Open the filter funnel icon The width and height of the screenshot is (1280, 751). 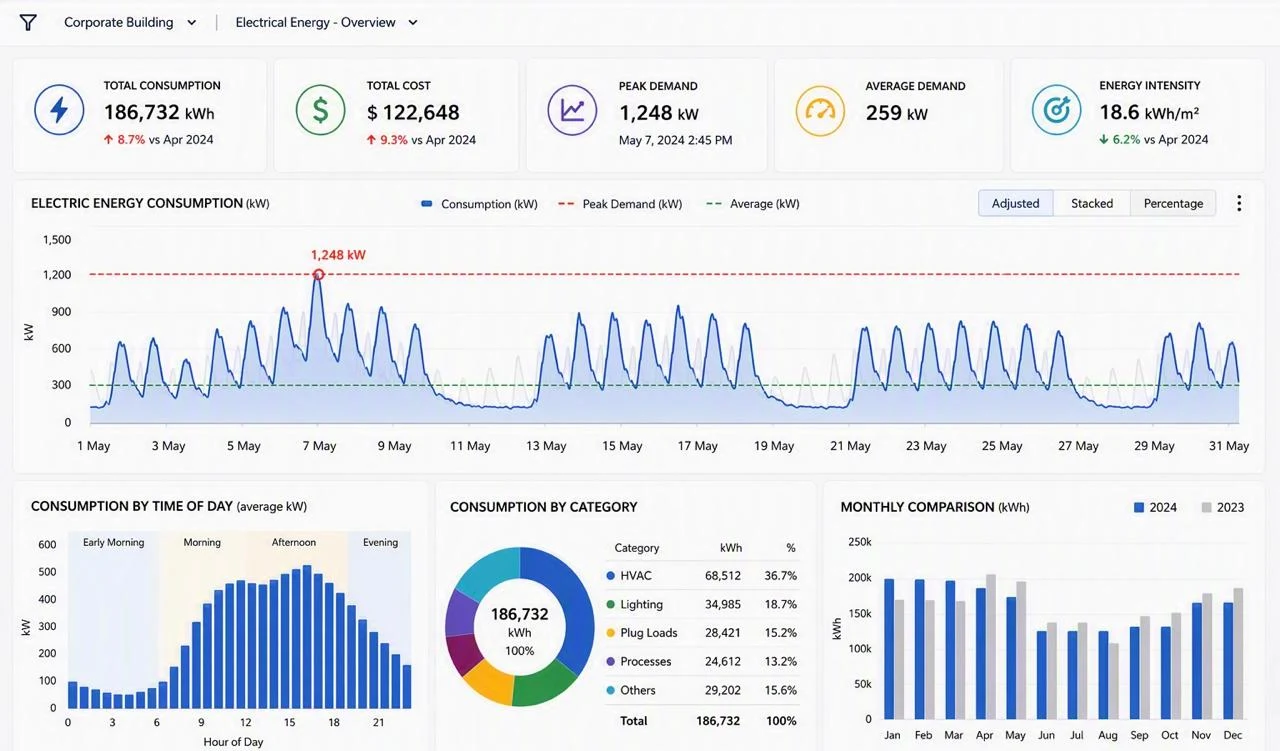28,22
